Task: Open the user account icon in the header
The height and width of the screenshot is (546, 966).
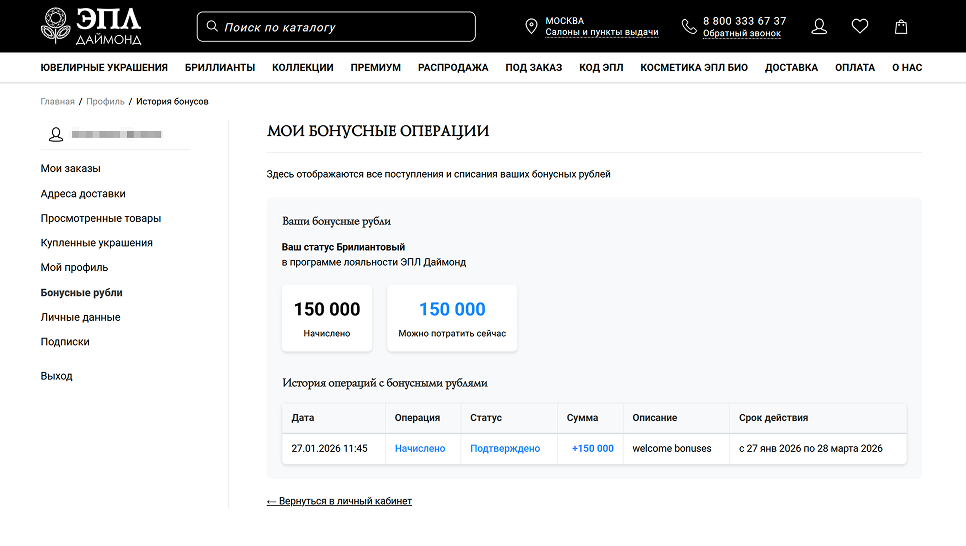Action: tap(819, 26)
